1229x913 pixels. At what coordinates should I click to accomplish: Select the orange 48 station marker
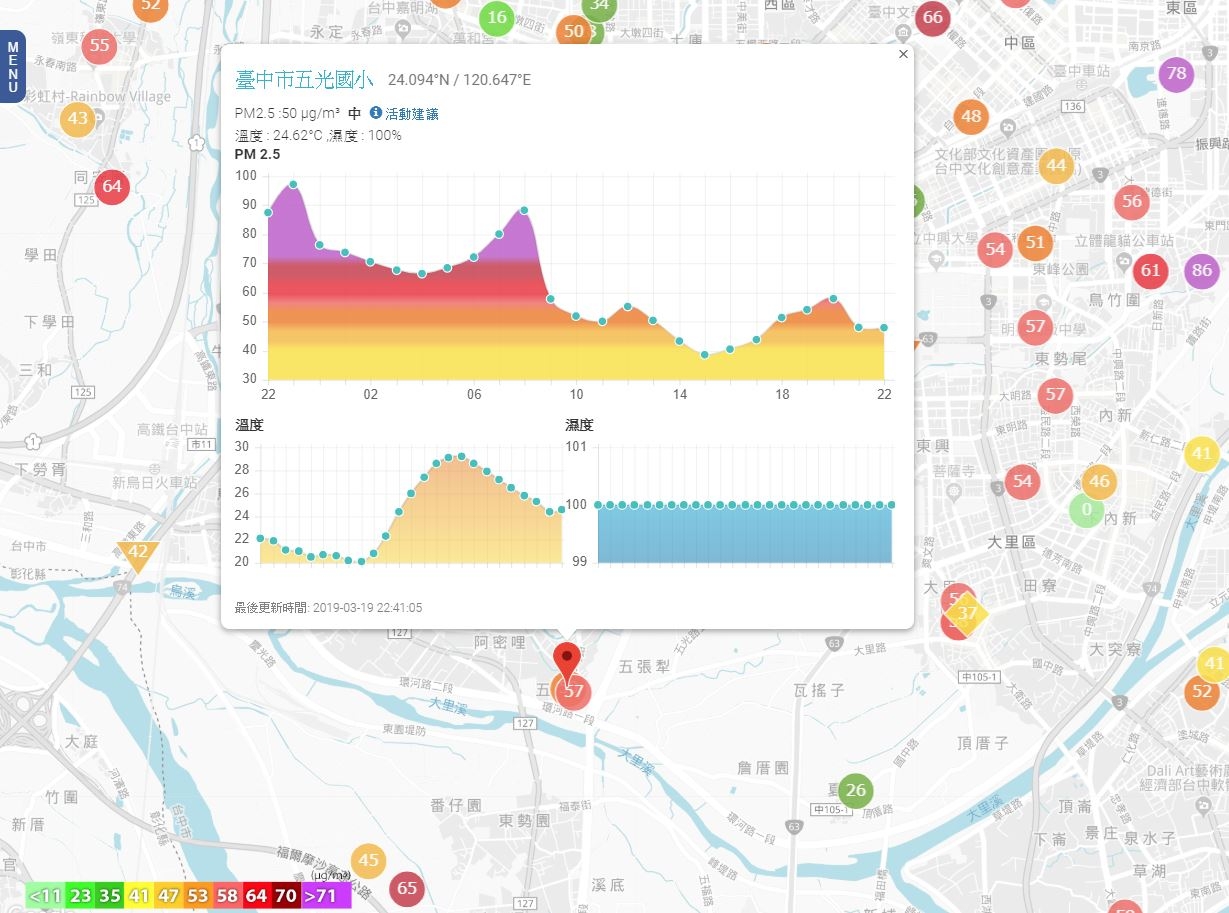[971, 117]
